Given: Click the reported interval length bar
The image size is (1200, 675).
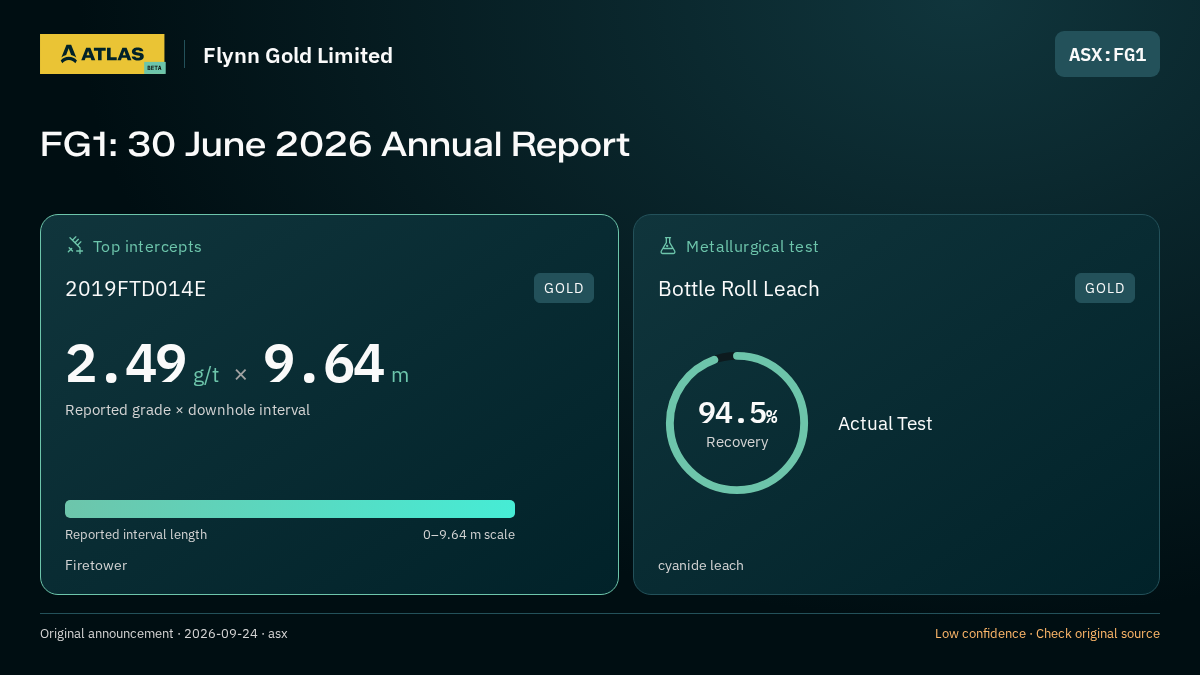Looking at the screenshot, I should click(x=290, y=509).
